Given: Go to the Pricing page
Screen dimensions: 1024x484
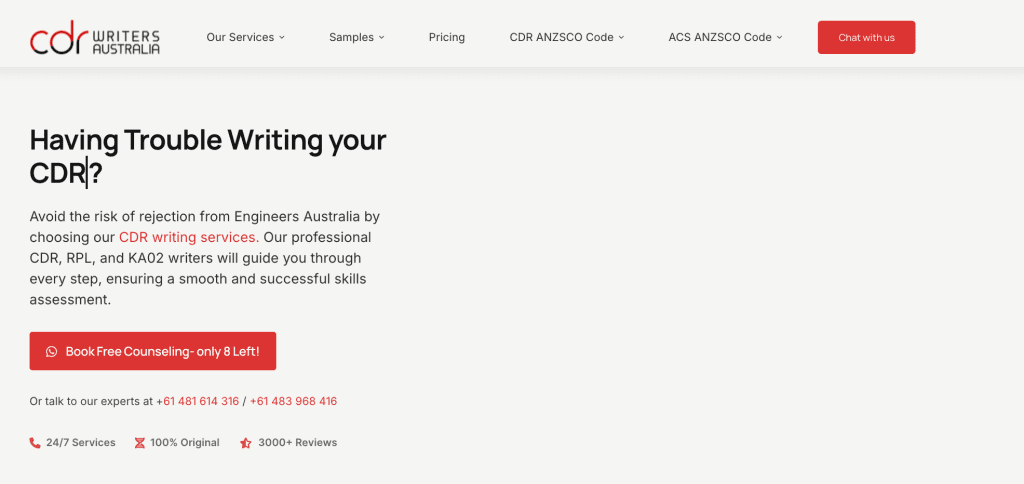Looking at the screenshot, I should pos(447,37).
